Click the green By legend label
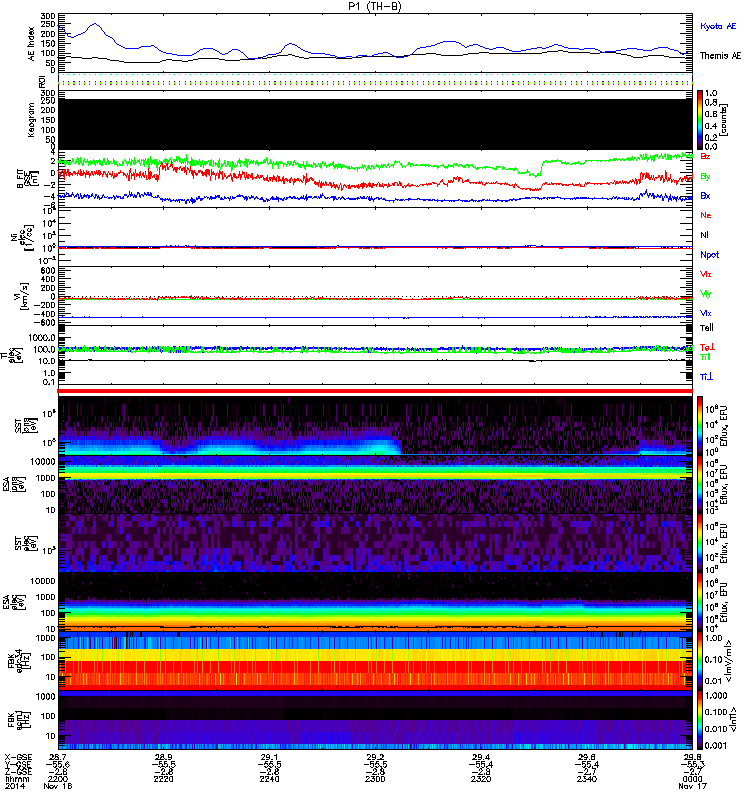 [x=705, y=177]
